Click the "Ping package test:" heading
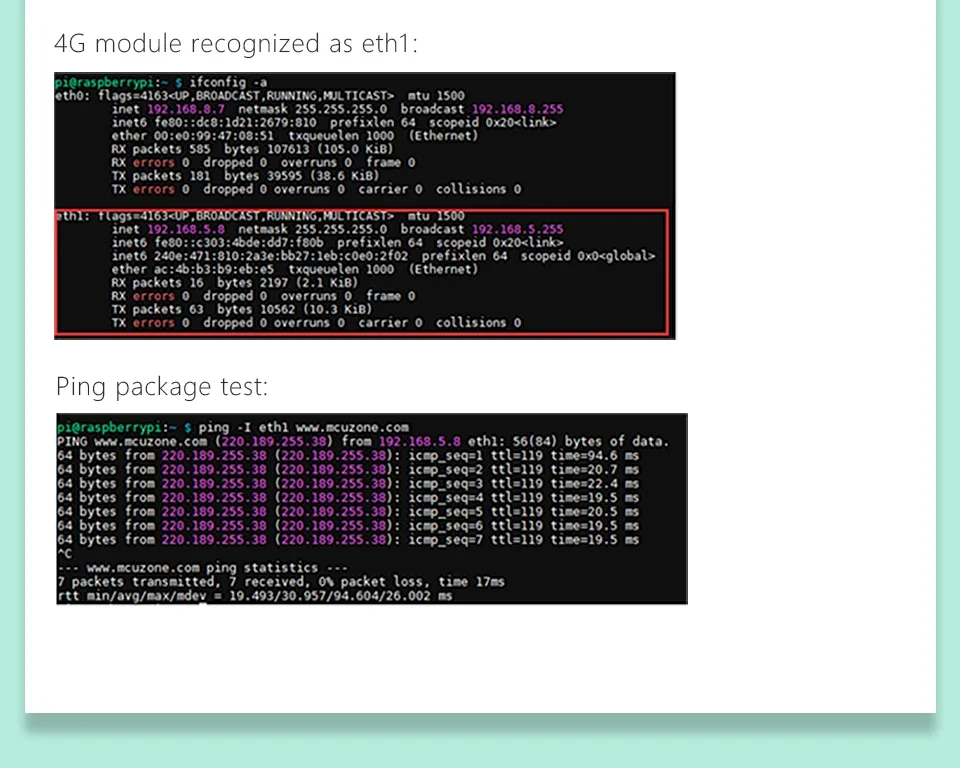The image size is (960, 768). pyautogui.click(x=162, y=386)
